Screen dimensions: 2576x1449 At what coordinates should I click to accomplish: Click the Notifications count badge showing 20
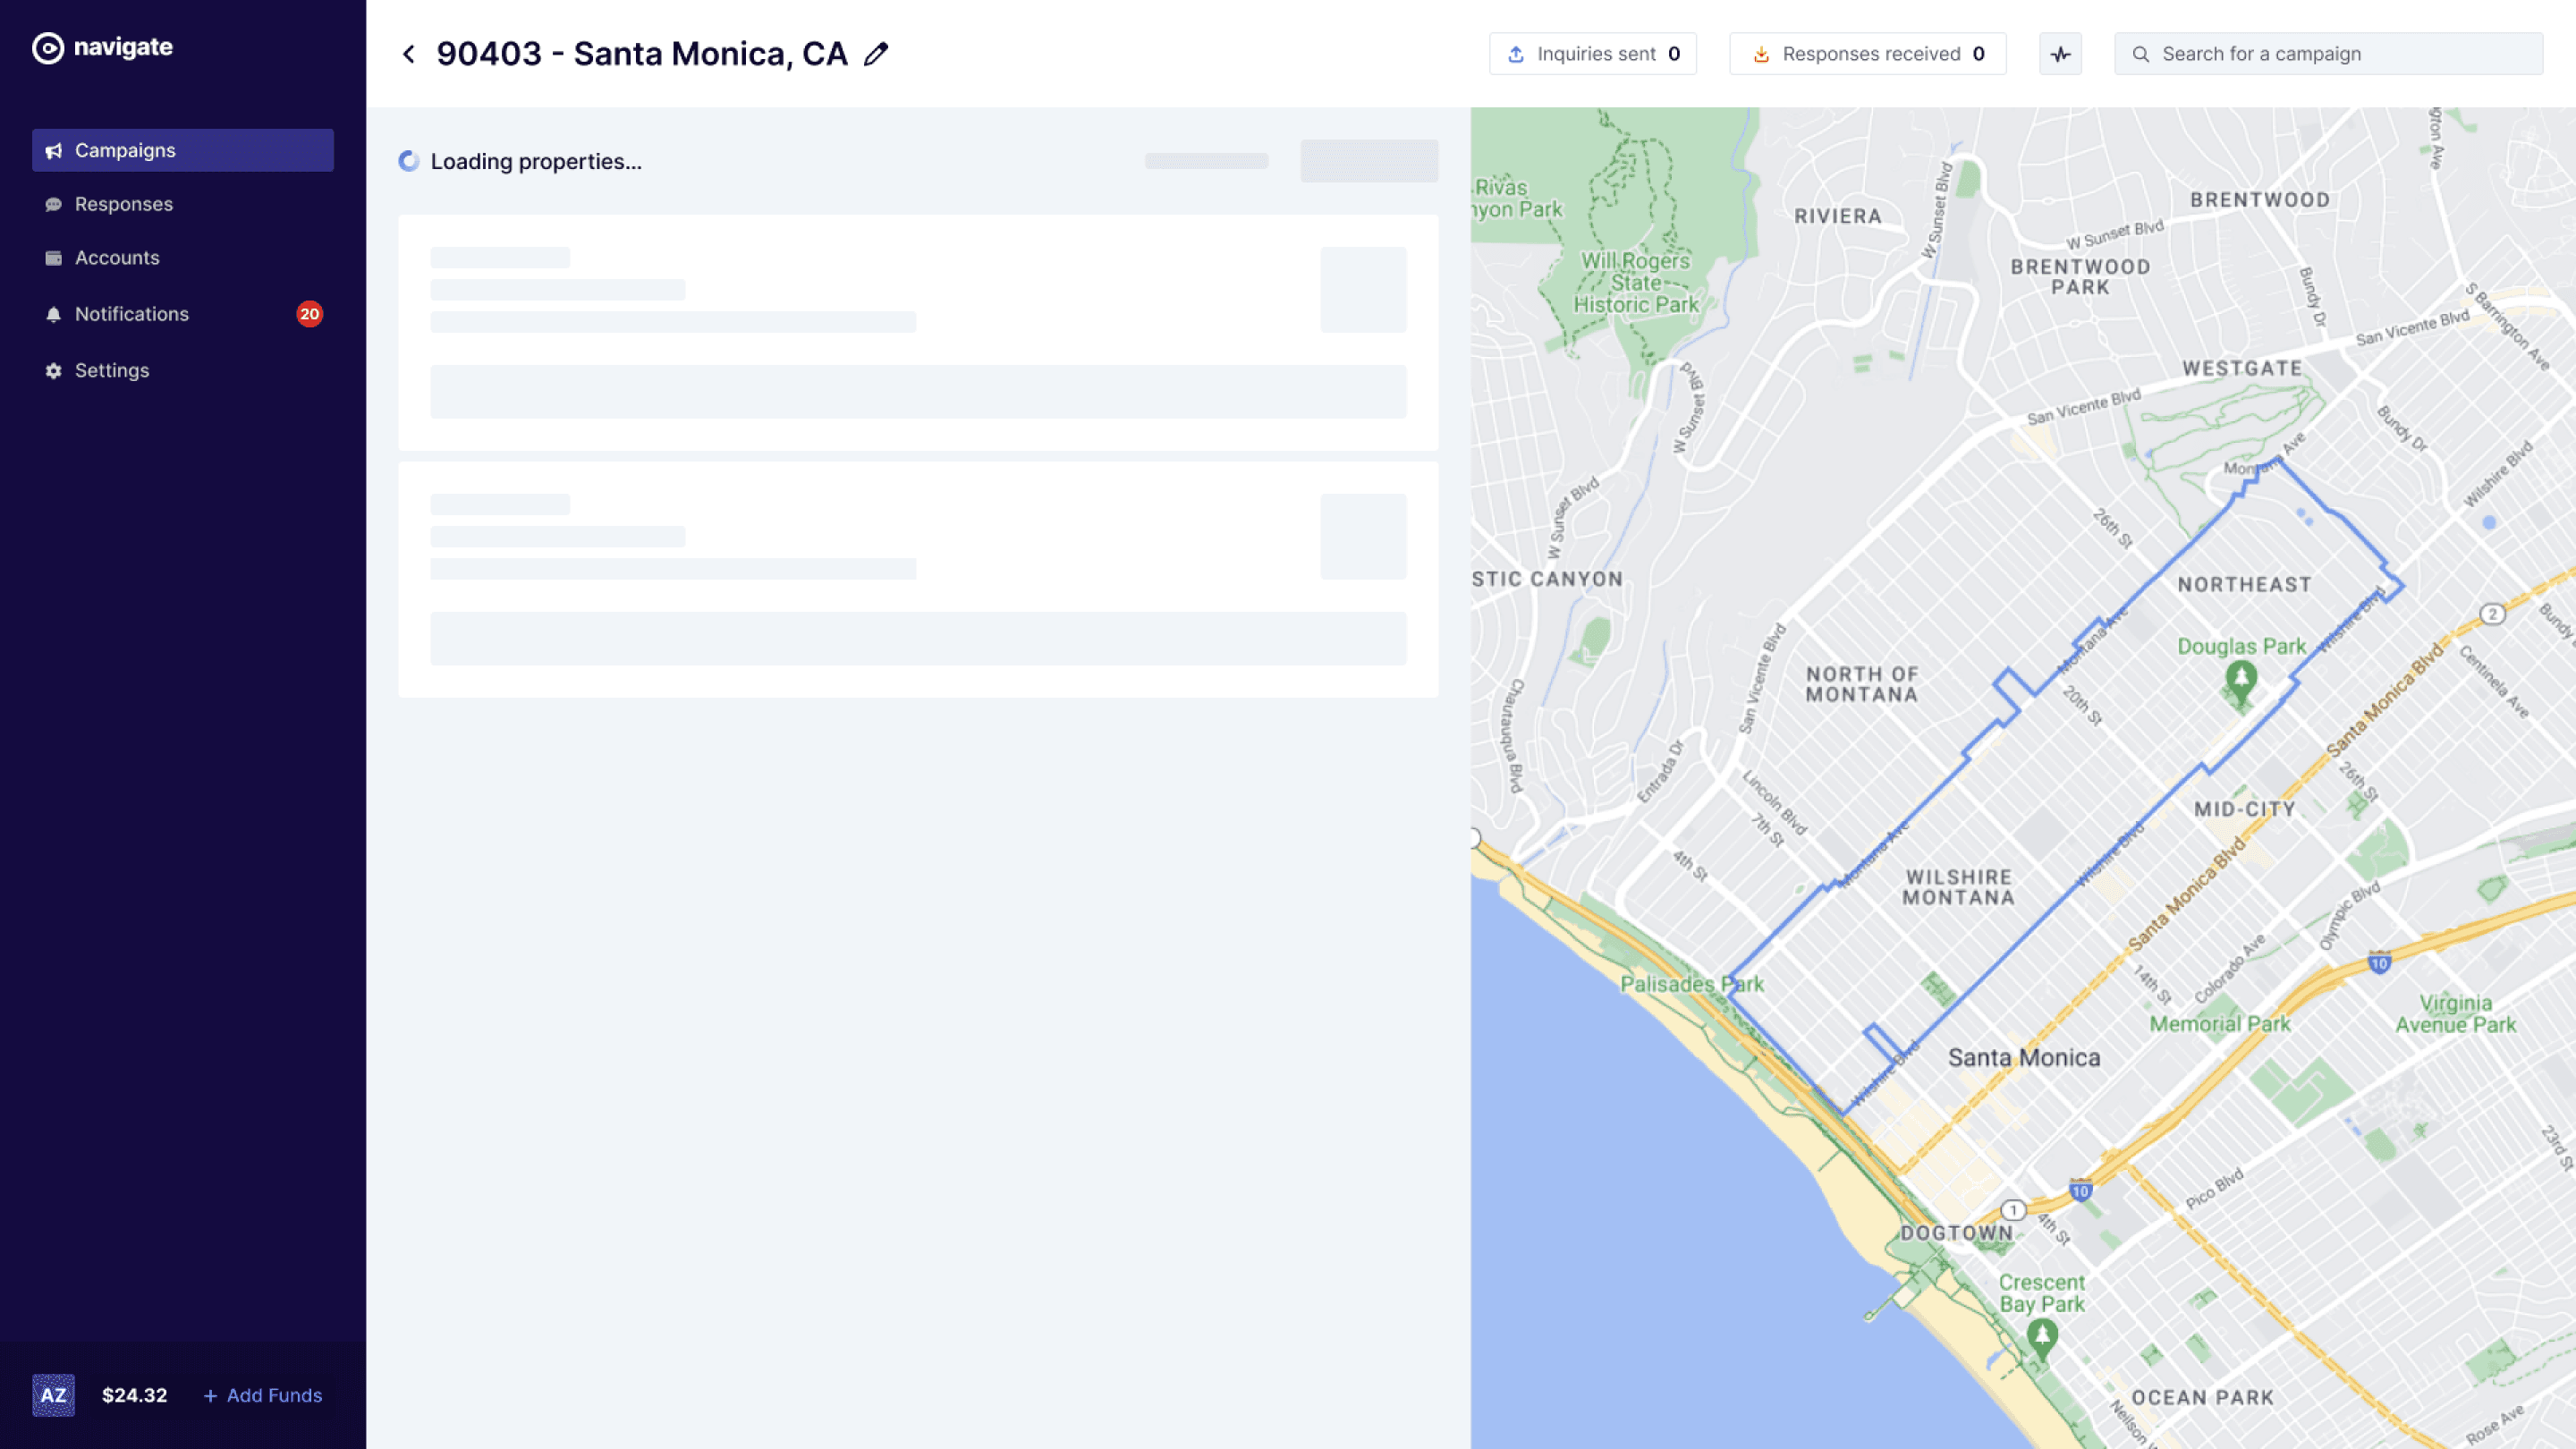coord(309,314)
